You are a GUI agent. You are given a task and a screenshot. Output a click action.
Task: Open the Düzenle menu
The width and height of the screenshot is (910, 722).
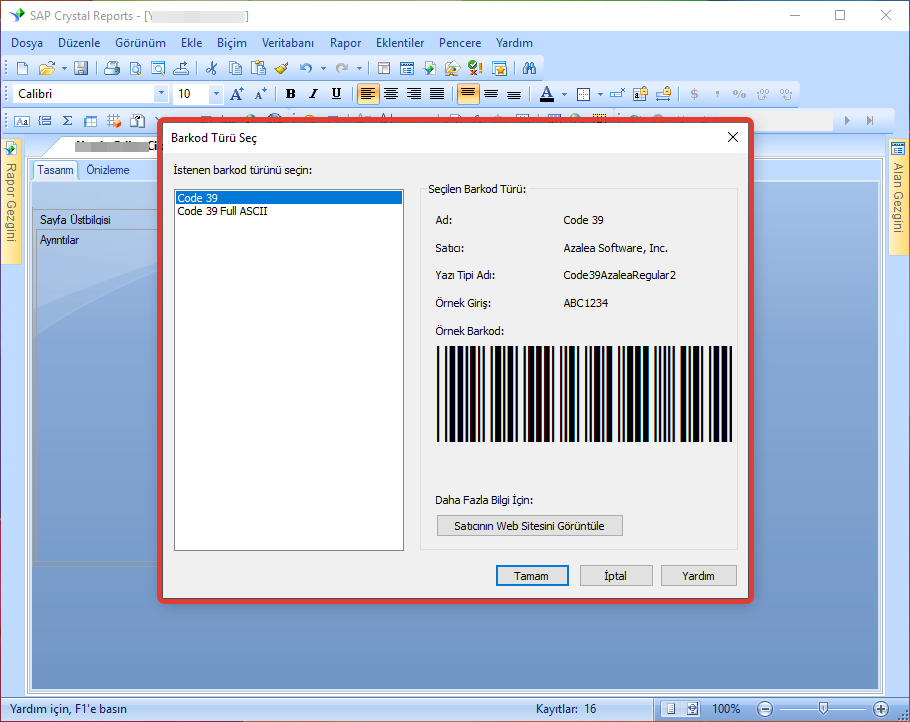79,43
